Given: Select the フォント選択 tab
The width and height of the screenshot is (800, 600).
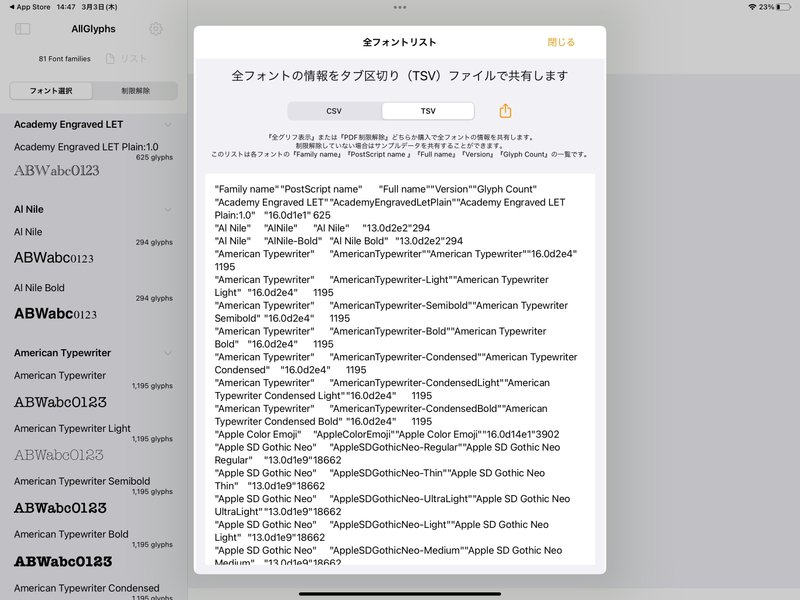Looking at the screenshot, I should click(x=51, y=91).
